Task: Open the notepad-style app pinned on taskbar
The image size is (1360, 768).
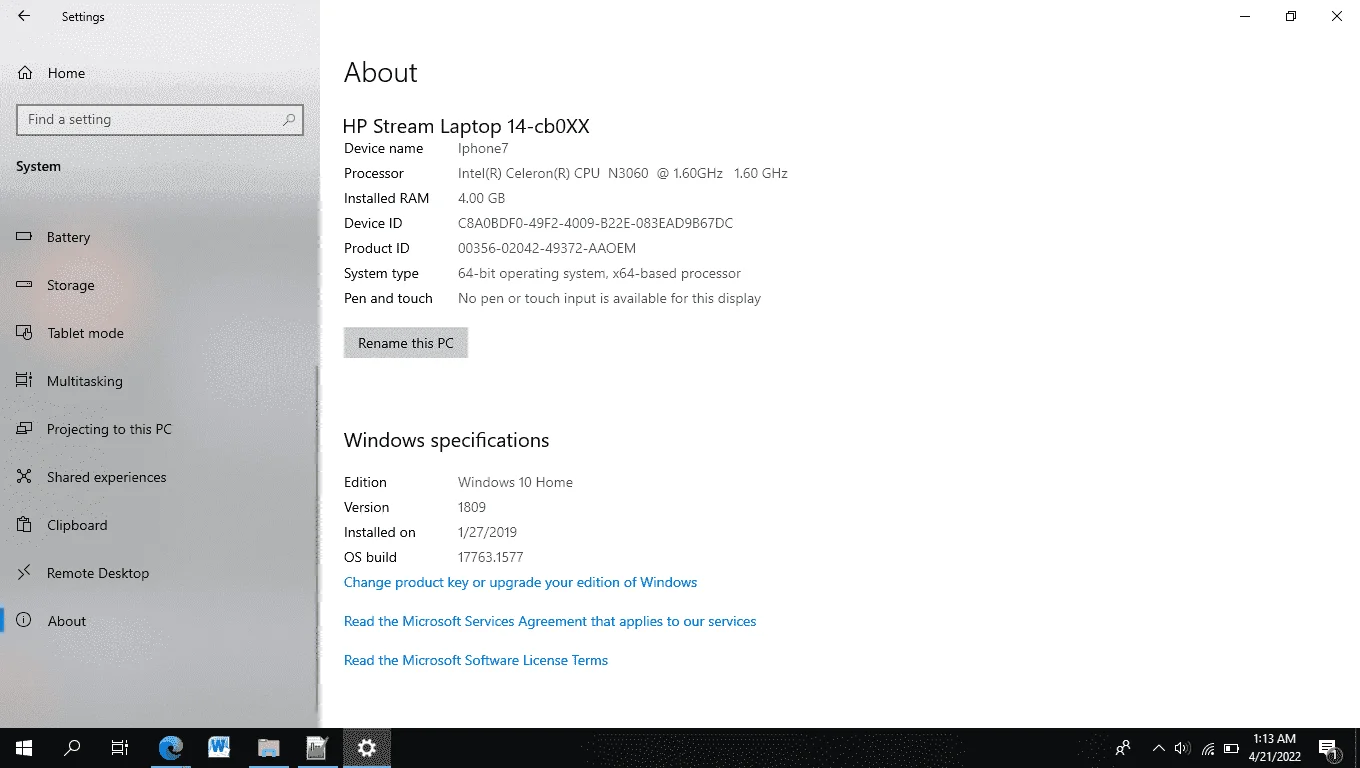Action: tap(317, 747)
